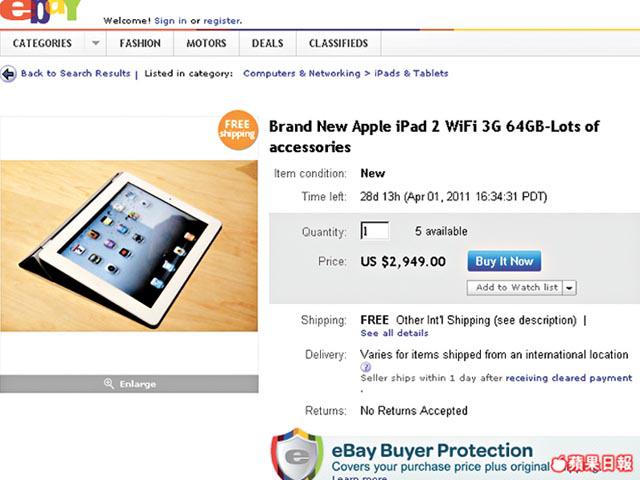
Task: Click the magnifier Enlarge icon
Action: pos(109,384)
